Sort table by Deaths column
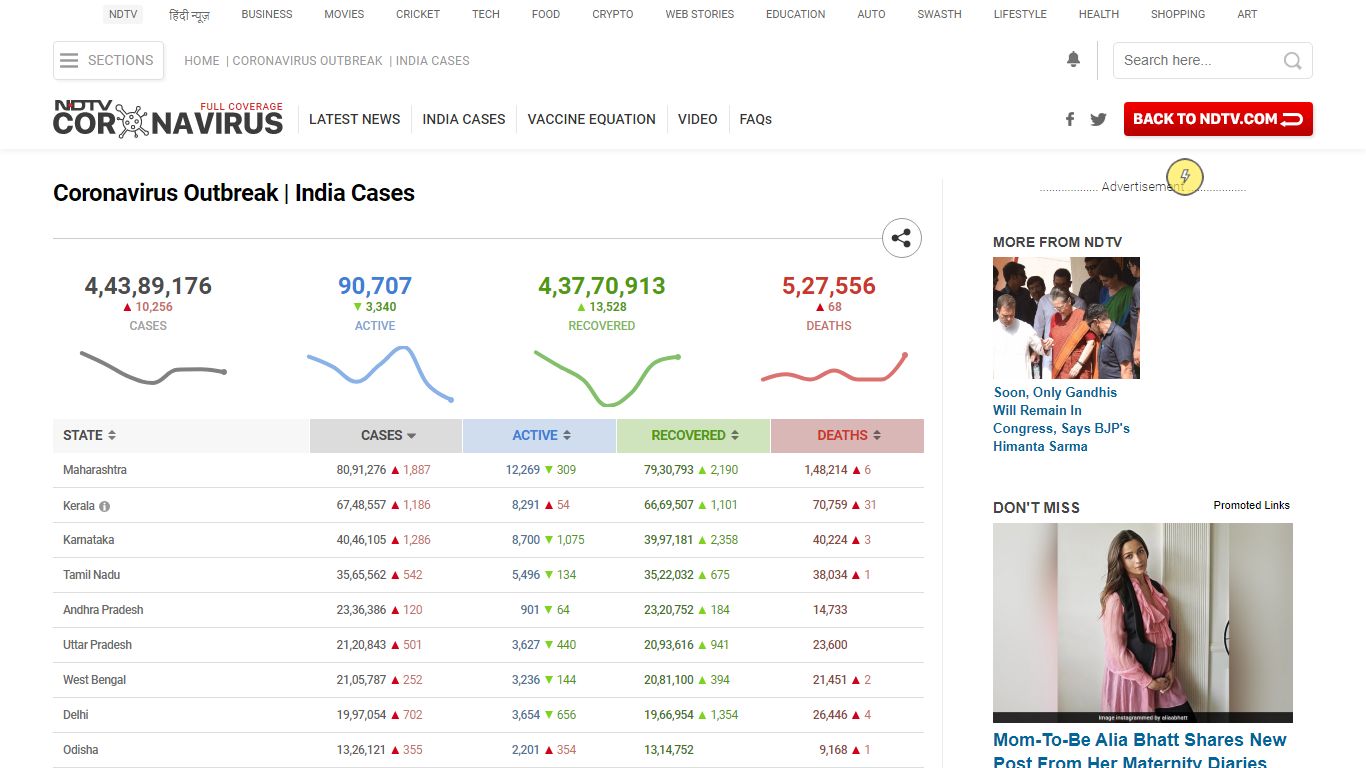 [848, 435]
